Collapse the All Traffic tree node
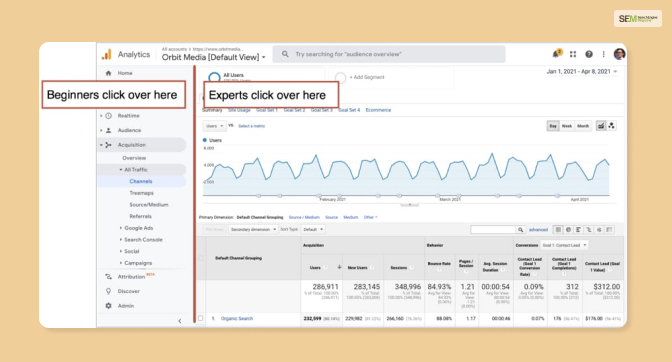Screen dimensions: 672x362 [121, 170]
